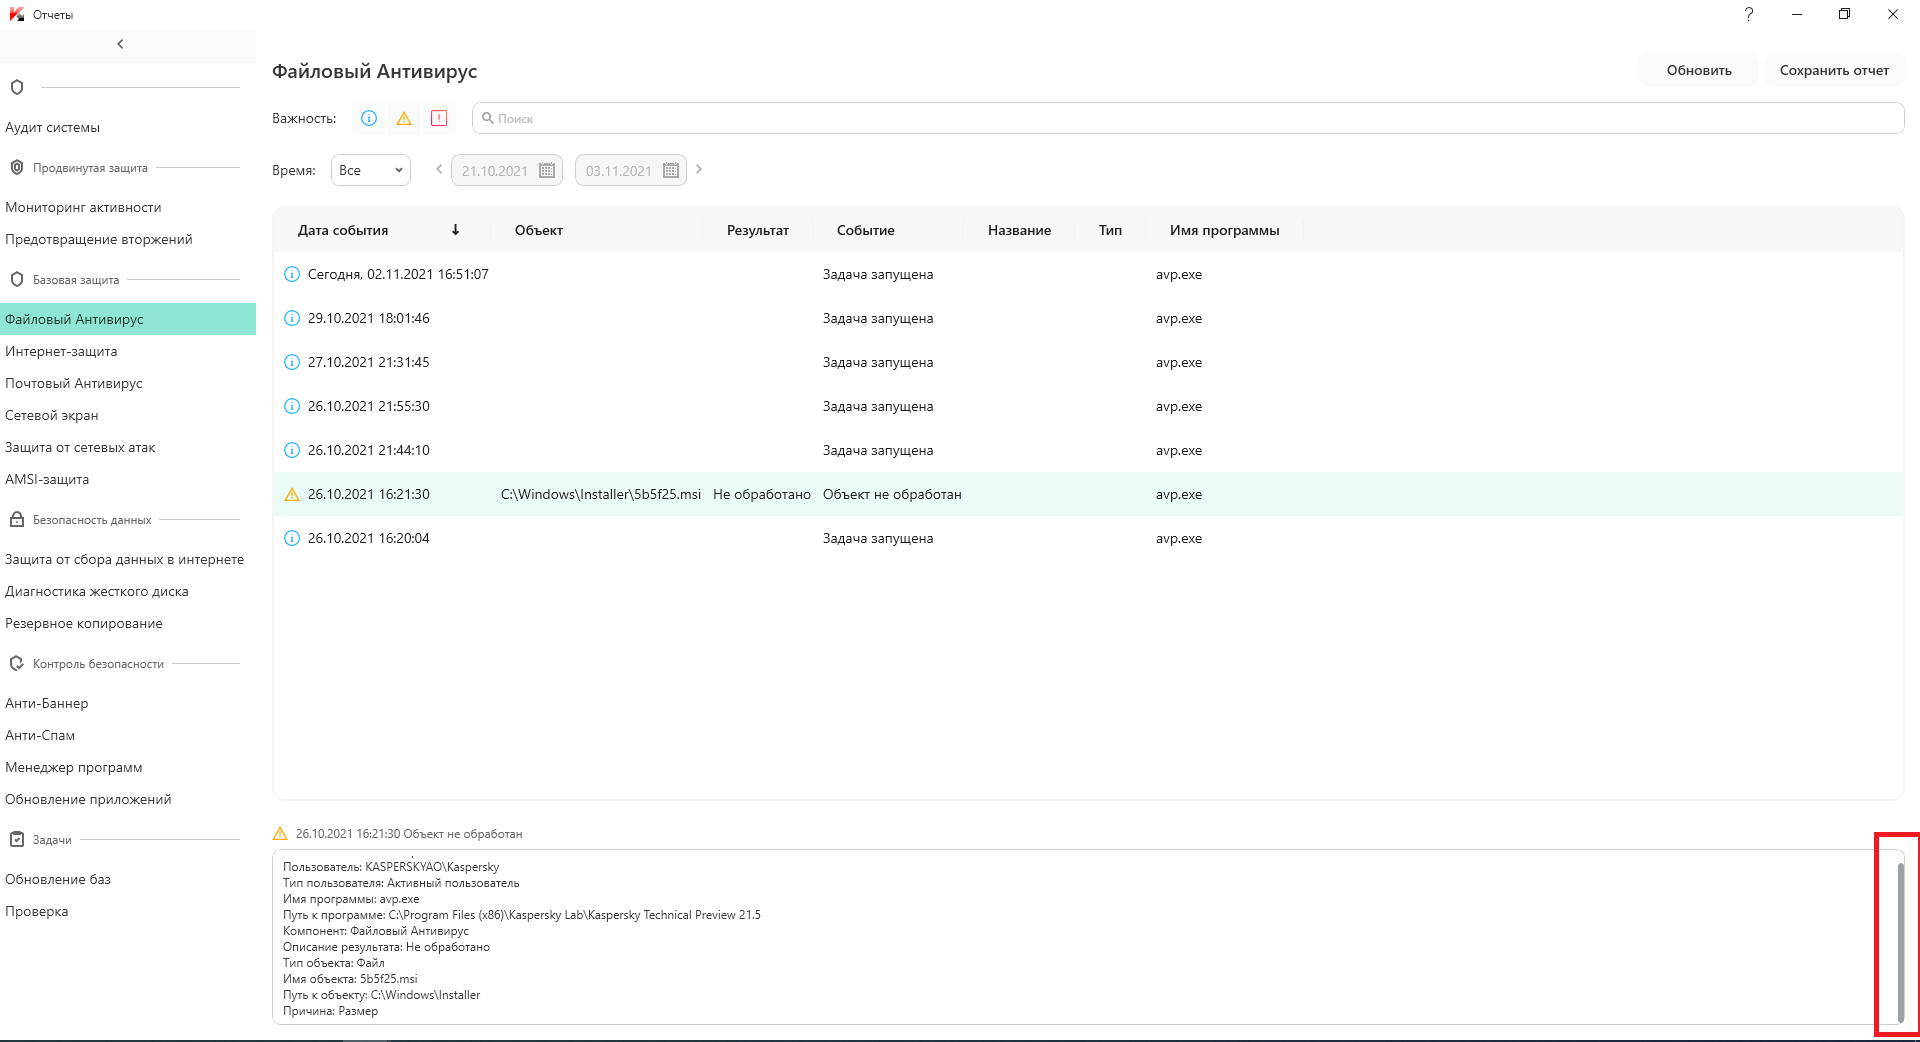
Task: Toggle the critical importance filter icon
Action: pyautogui.click(x=439, y=118)
